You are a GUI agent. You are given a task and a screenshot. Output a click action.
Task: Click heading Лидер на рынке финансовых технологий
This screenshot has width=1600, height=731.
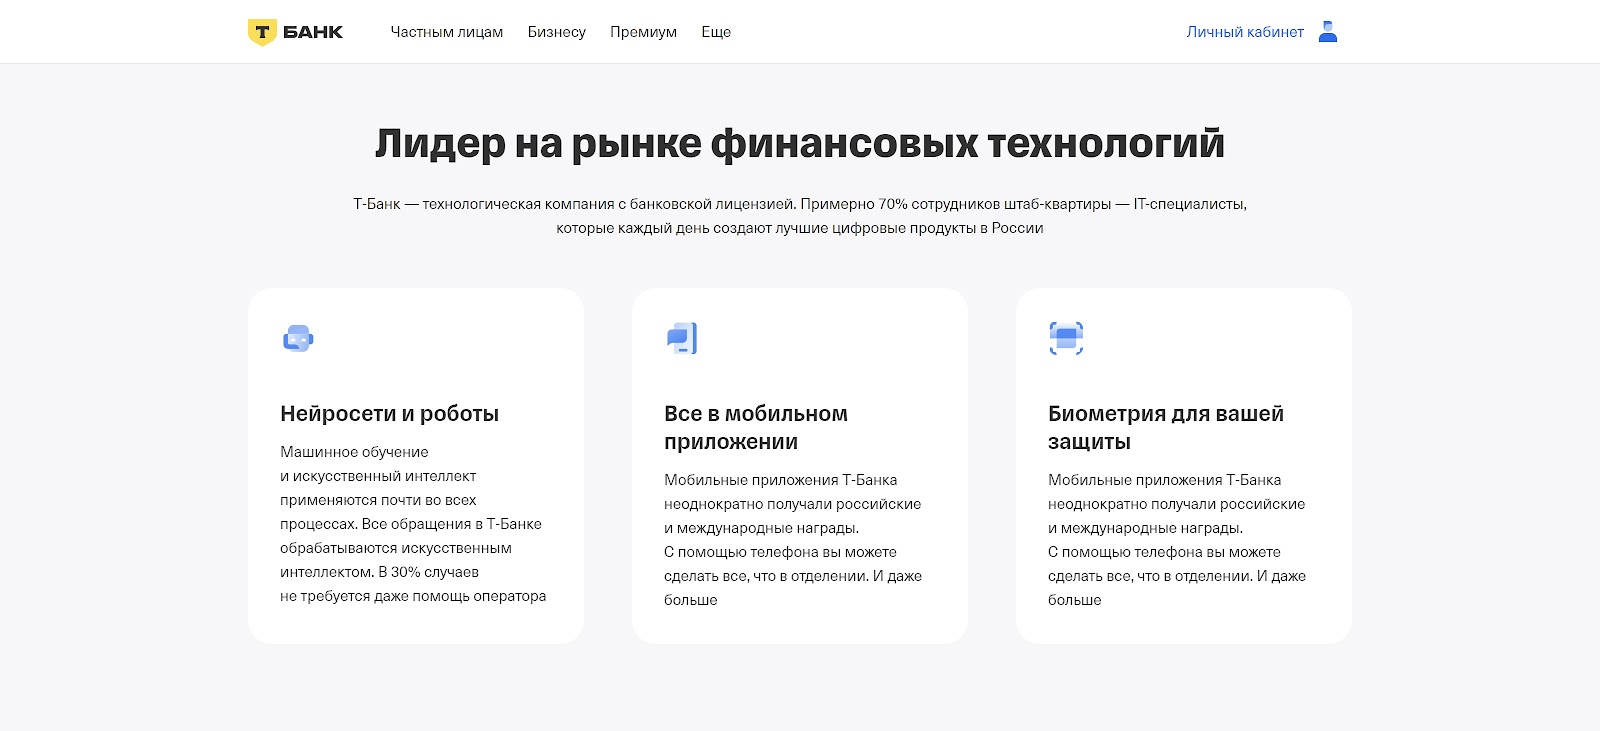point(800,144)
